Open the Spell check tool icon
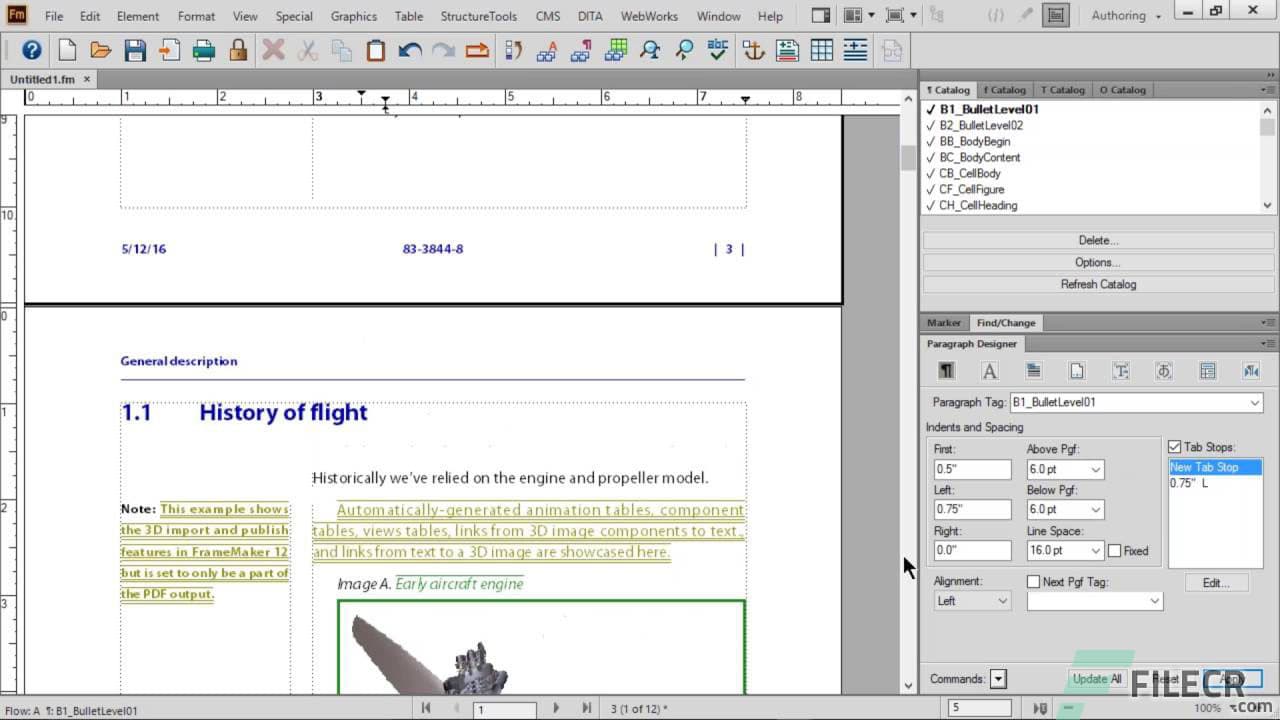1280x720 pixels. pos(717,50)
